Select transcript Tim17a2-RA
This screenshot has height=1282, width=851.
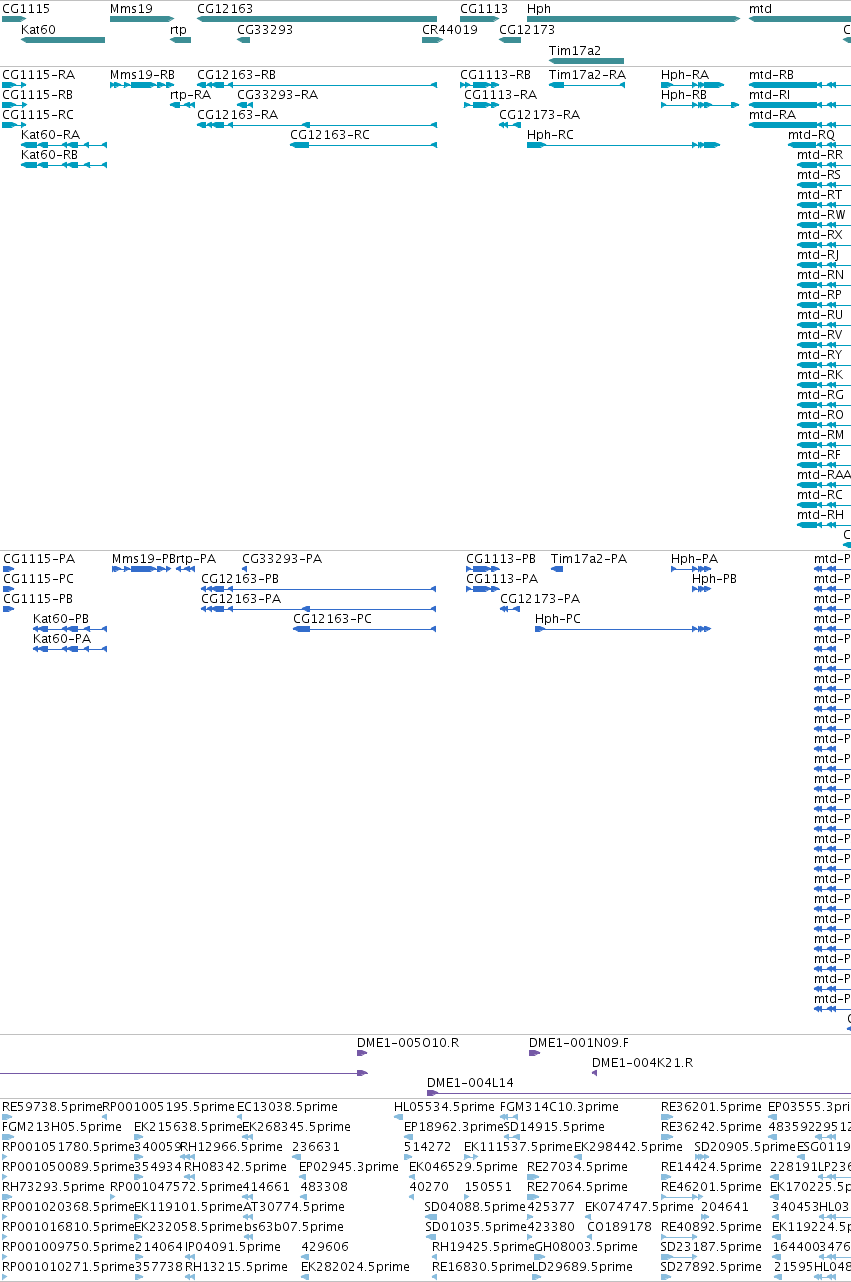(587, 75)
